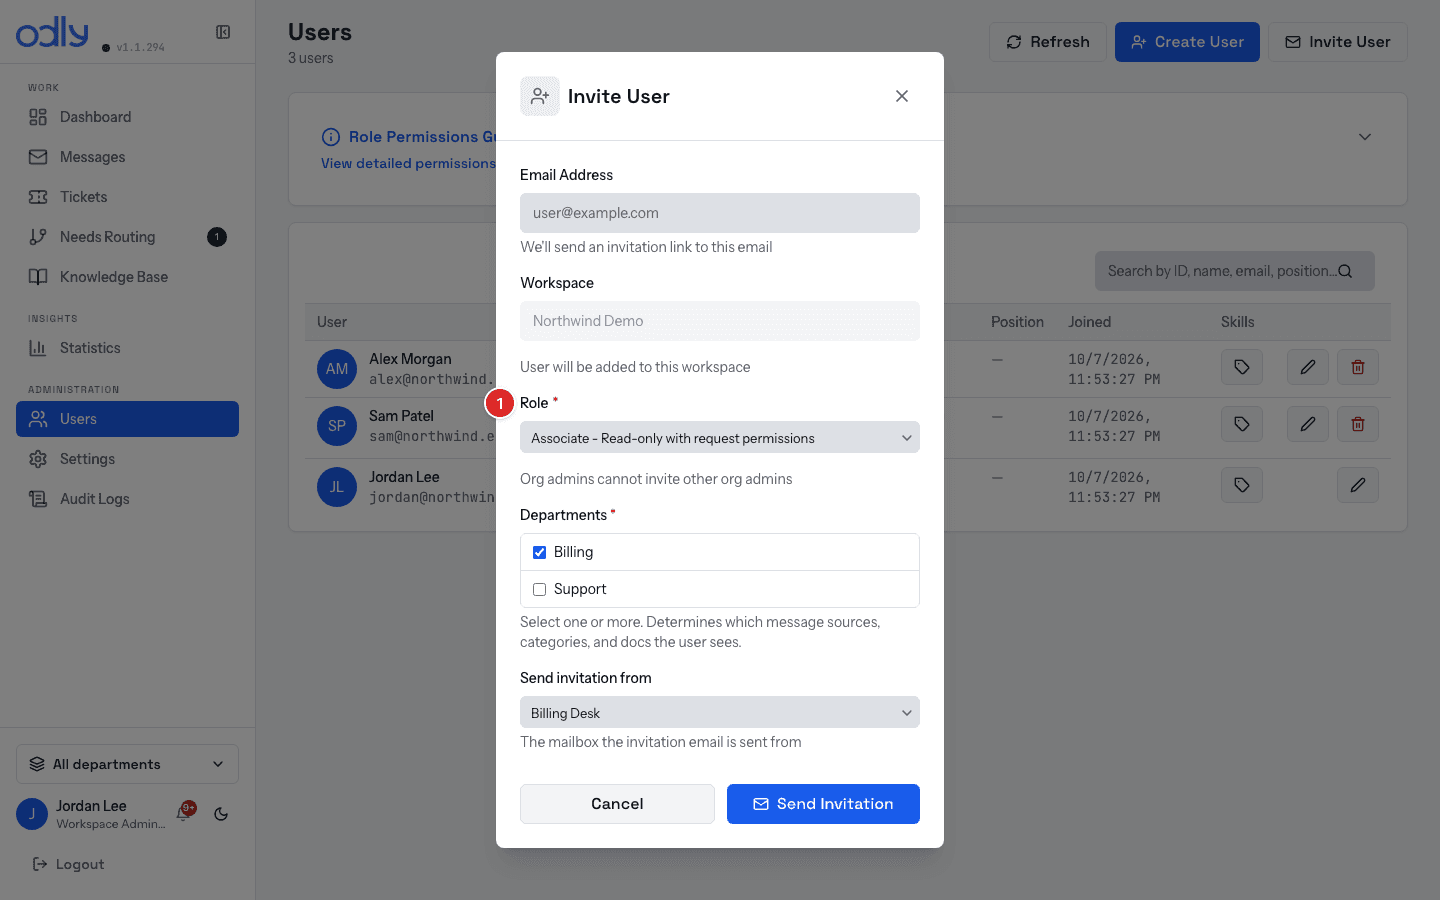Click the Refresh button
Image resolution: width=1440 pixels, height=900 pixels.
click(1047, 42)
